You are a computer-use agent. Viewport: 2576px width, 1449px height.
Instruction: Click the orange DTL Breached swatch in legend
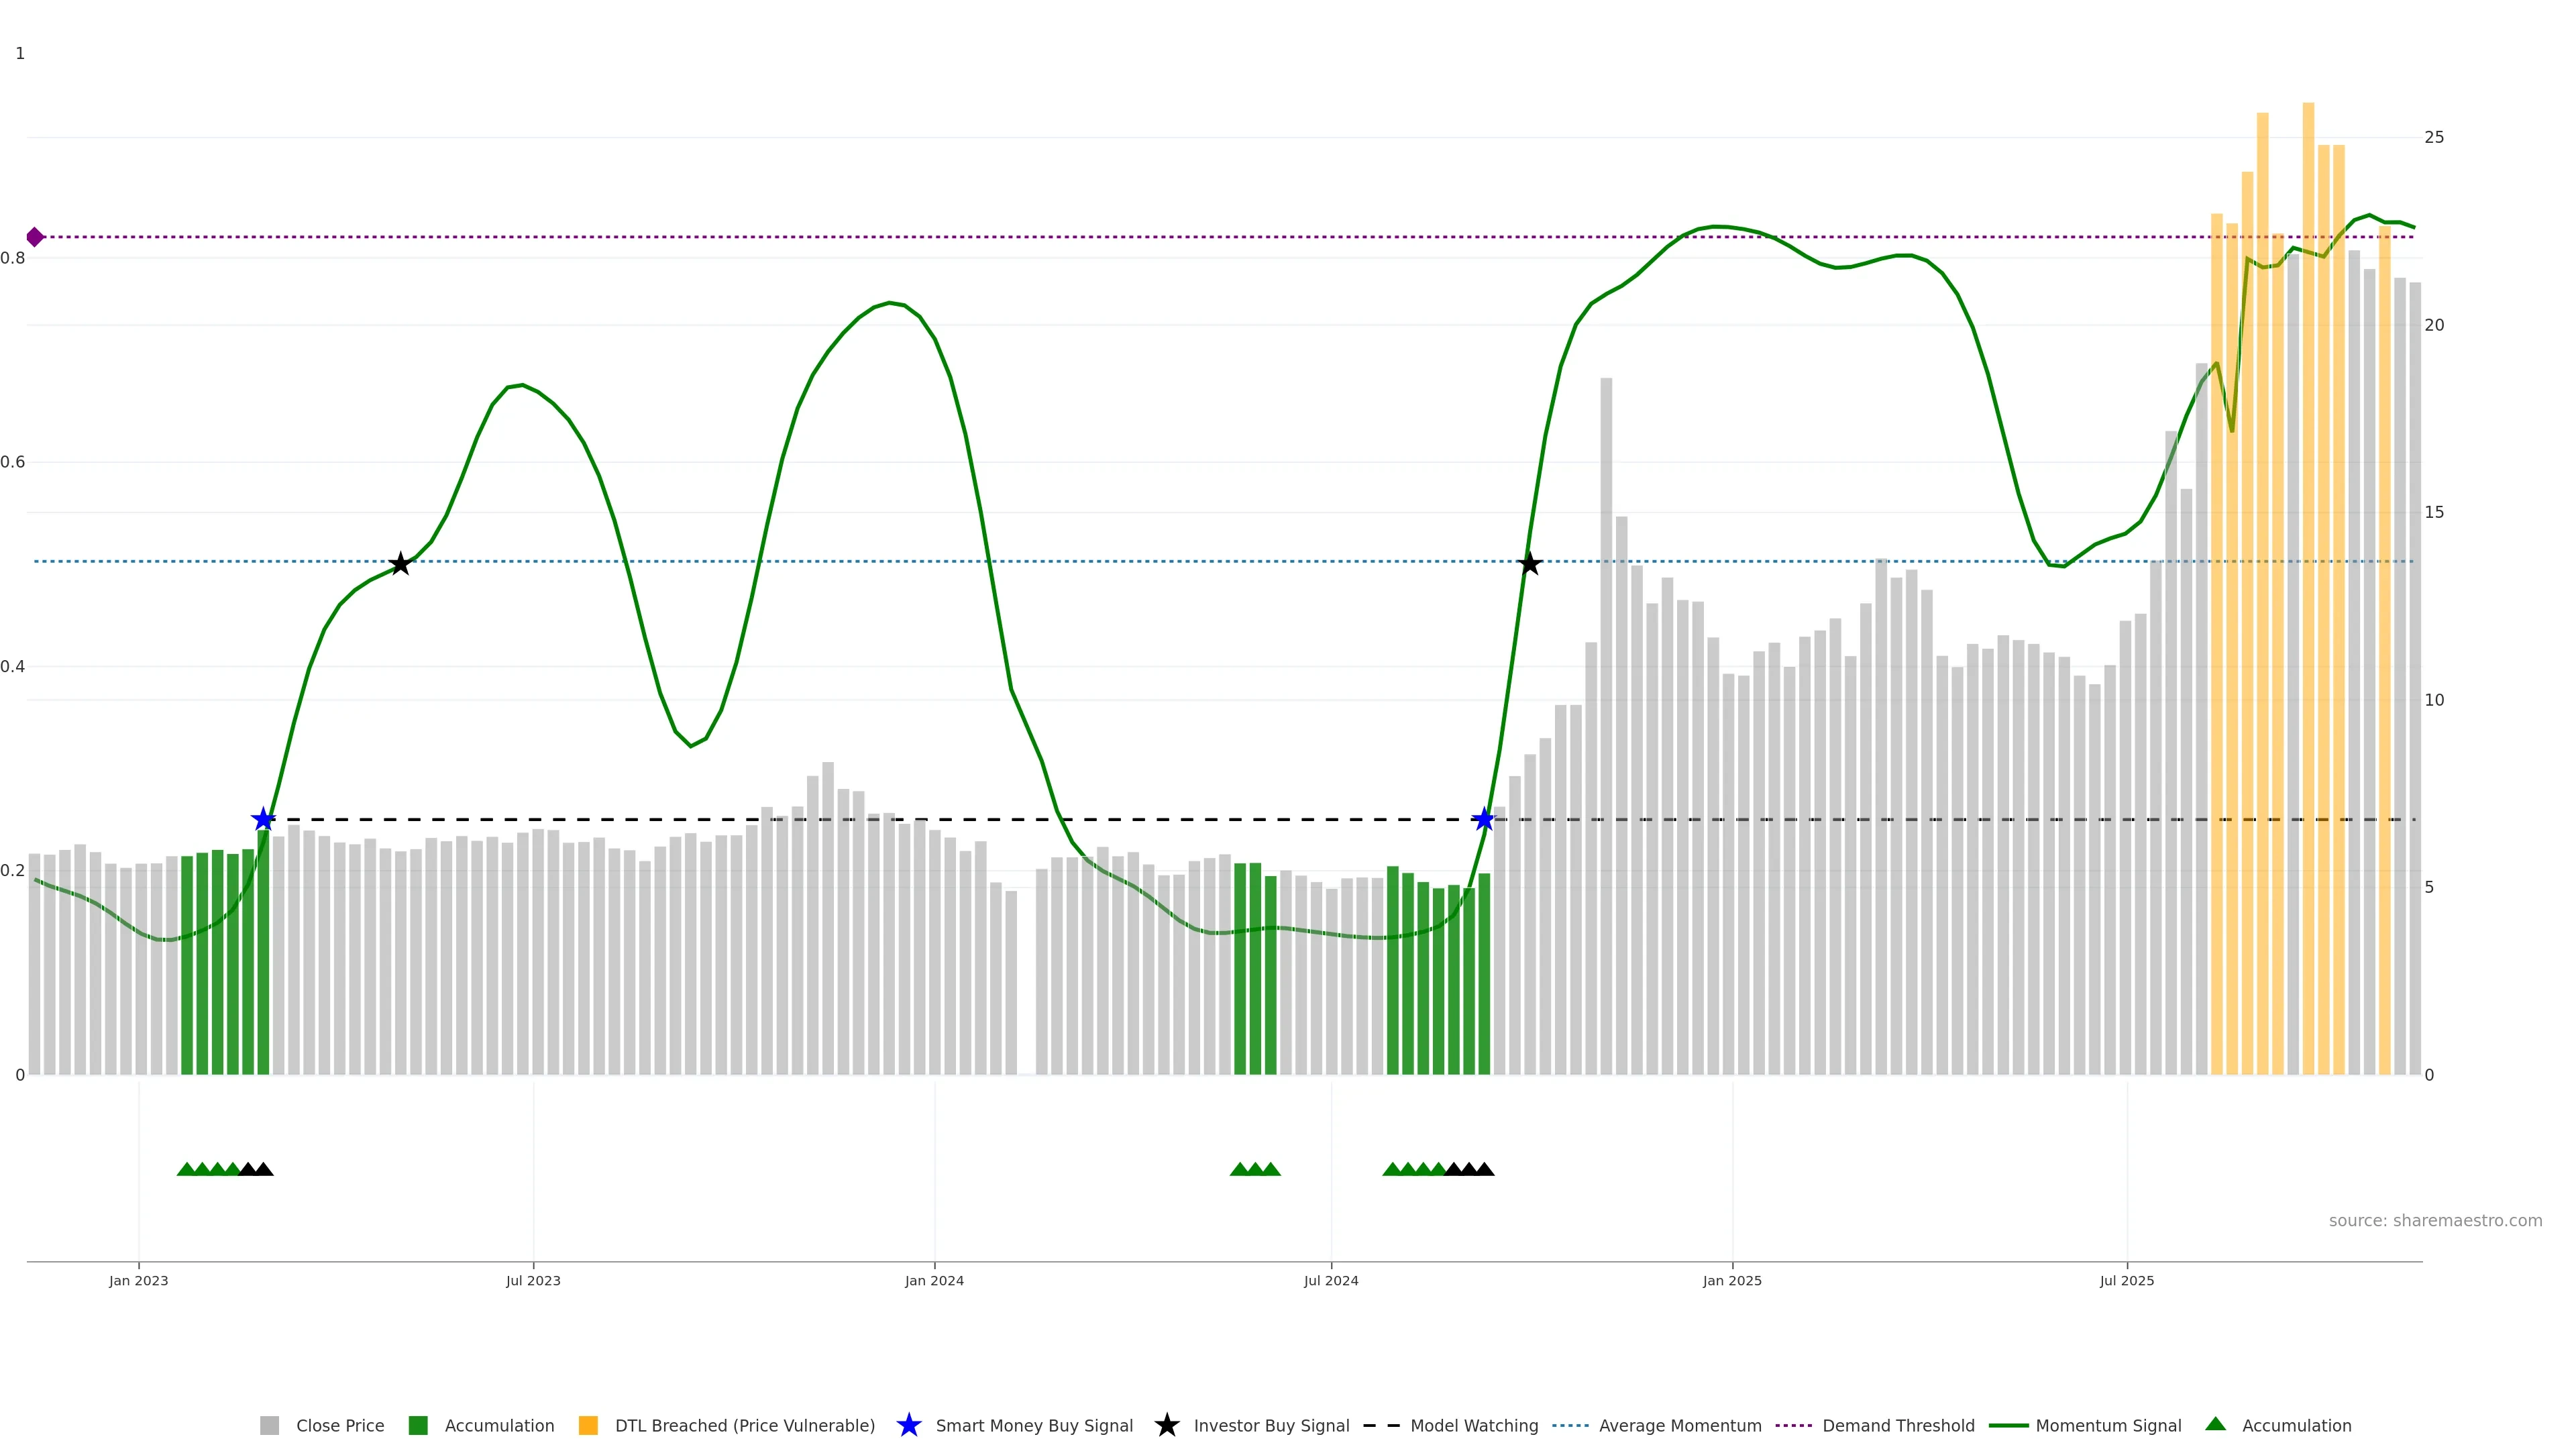588,1426
